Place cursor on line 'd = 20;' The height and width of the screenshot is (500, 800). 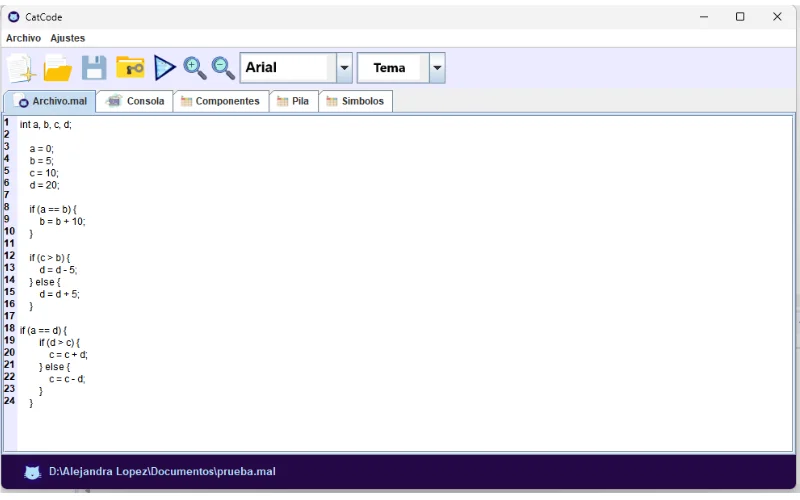[45, 185]
